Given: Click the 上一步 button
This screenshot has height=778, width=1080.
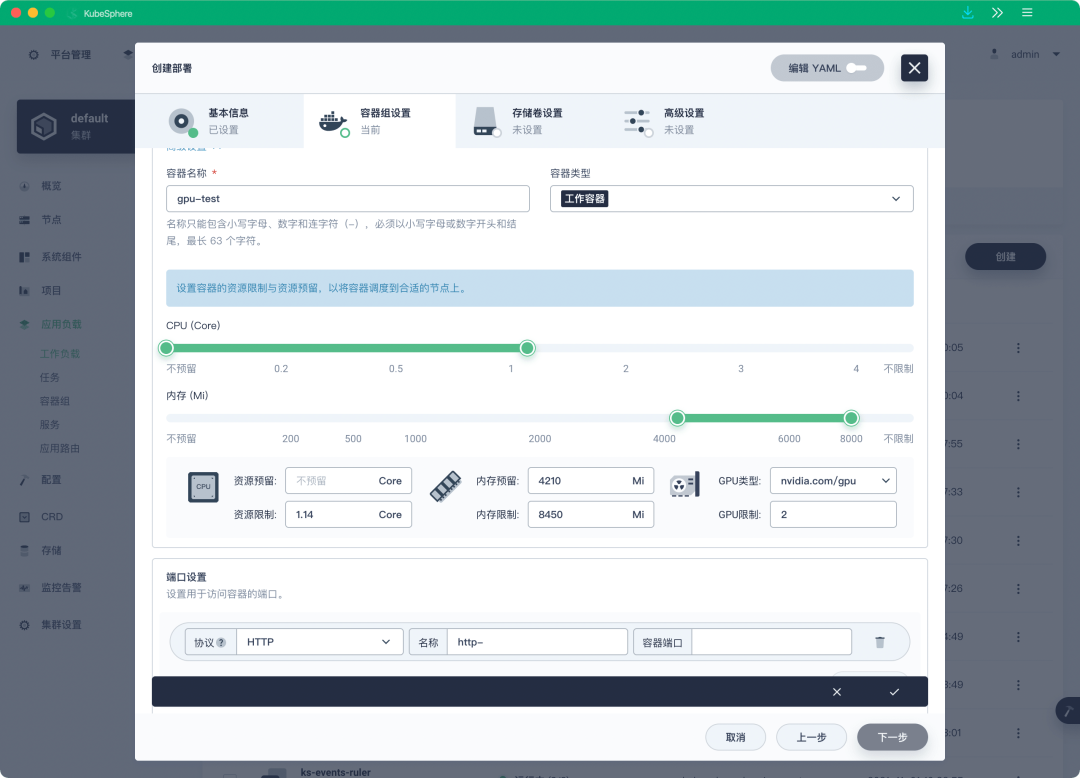Looking at the screenshot, I should 811,737.
